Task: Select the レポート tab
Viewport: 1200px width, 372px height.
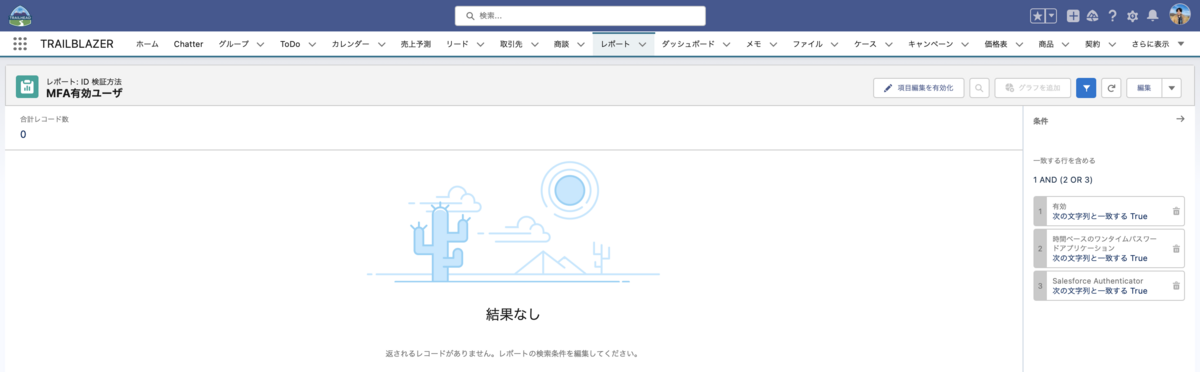Action: pos(616,44)
